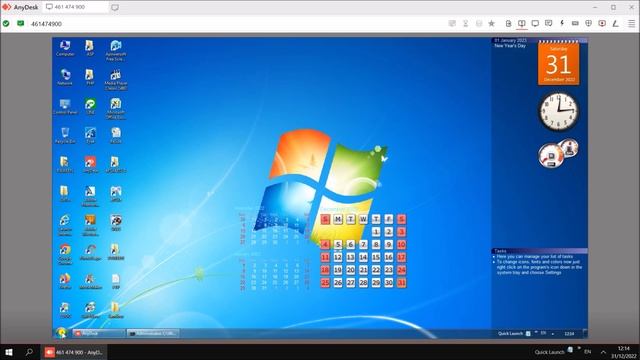Open the local taskbar search icon

tap(29, 352)
